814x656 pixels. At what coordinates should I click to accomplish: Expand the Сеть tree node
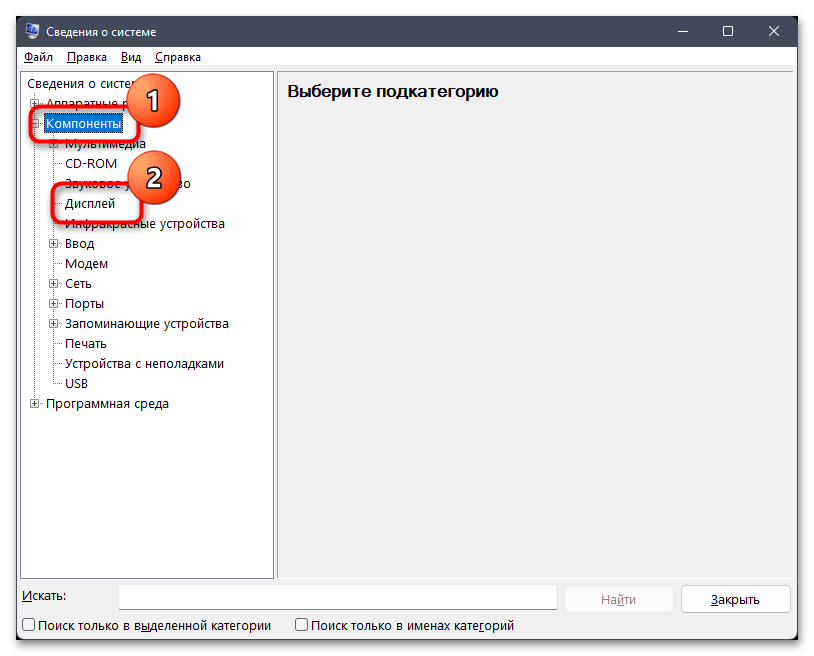tap(53, 283)
